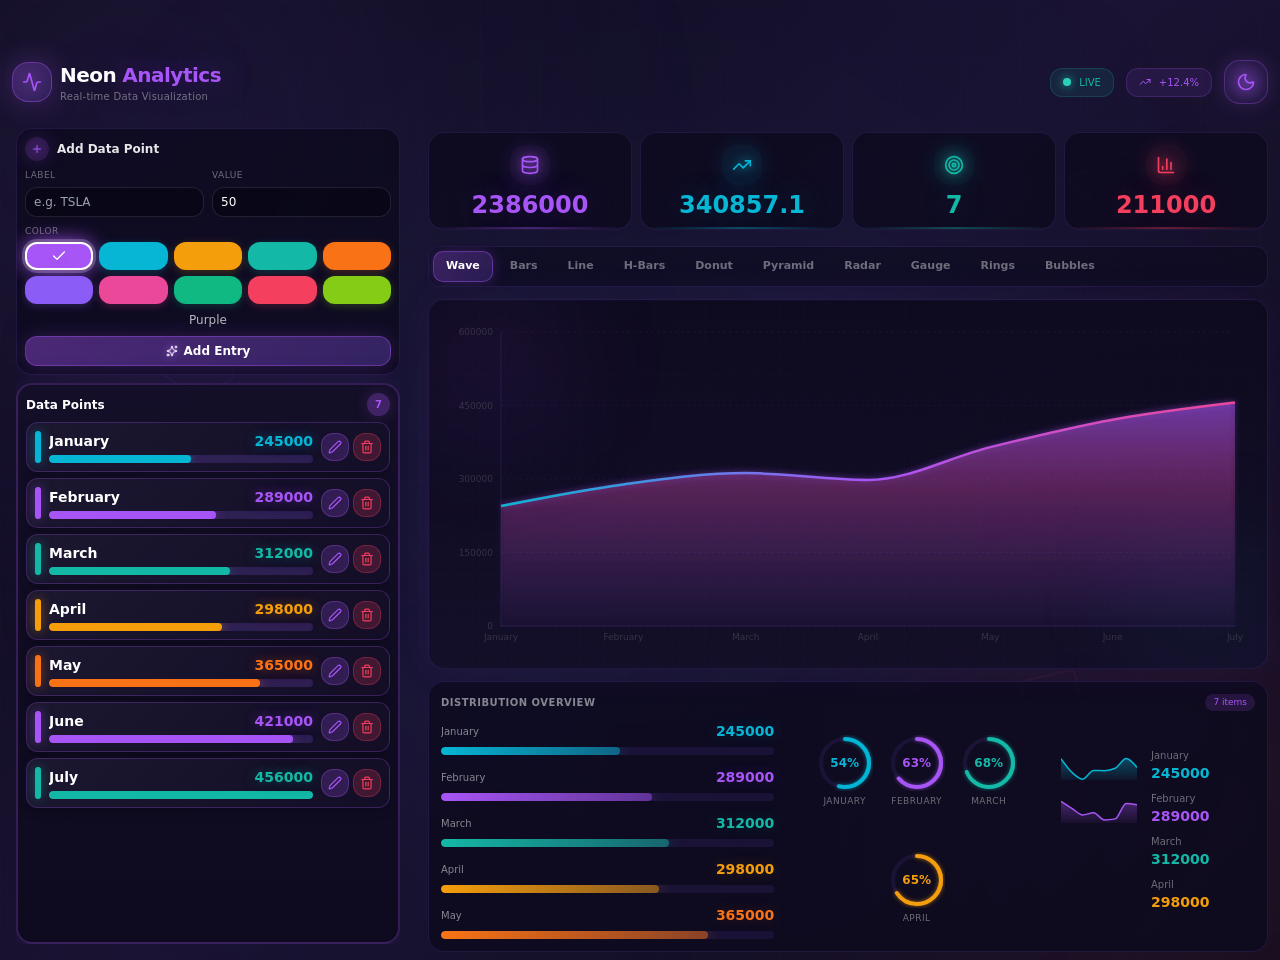Switch to the Bars chart tab
This screenshot has height=960, width=1280.
[524, 266]
